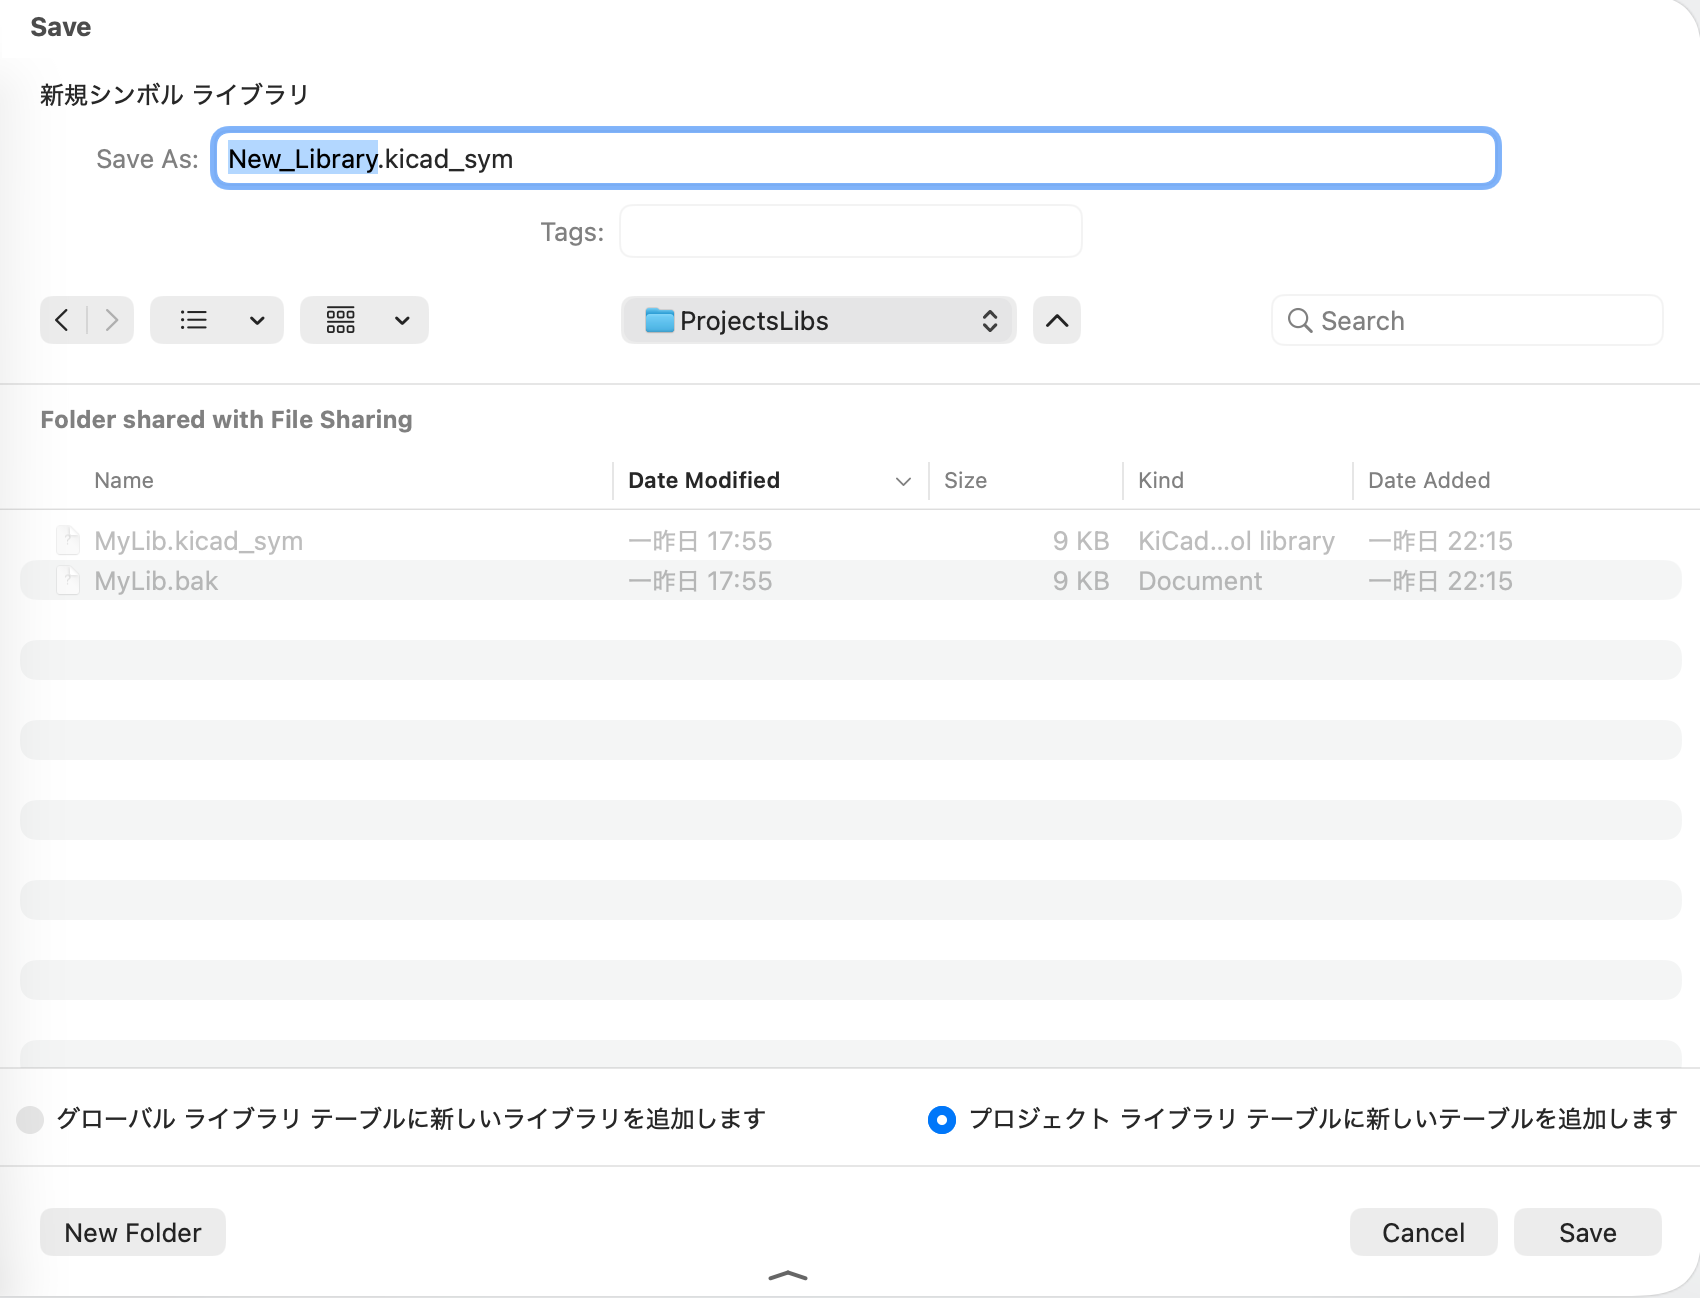The image size is (1700, 1298).
Task: Sort by the Date Added column
Action: [1429, 480]
